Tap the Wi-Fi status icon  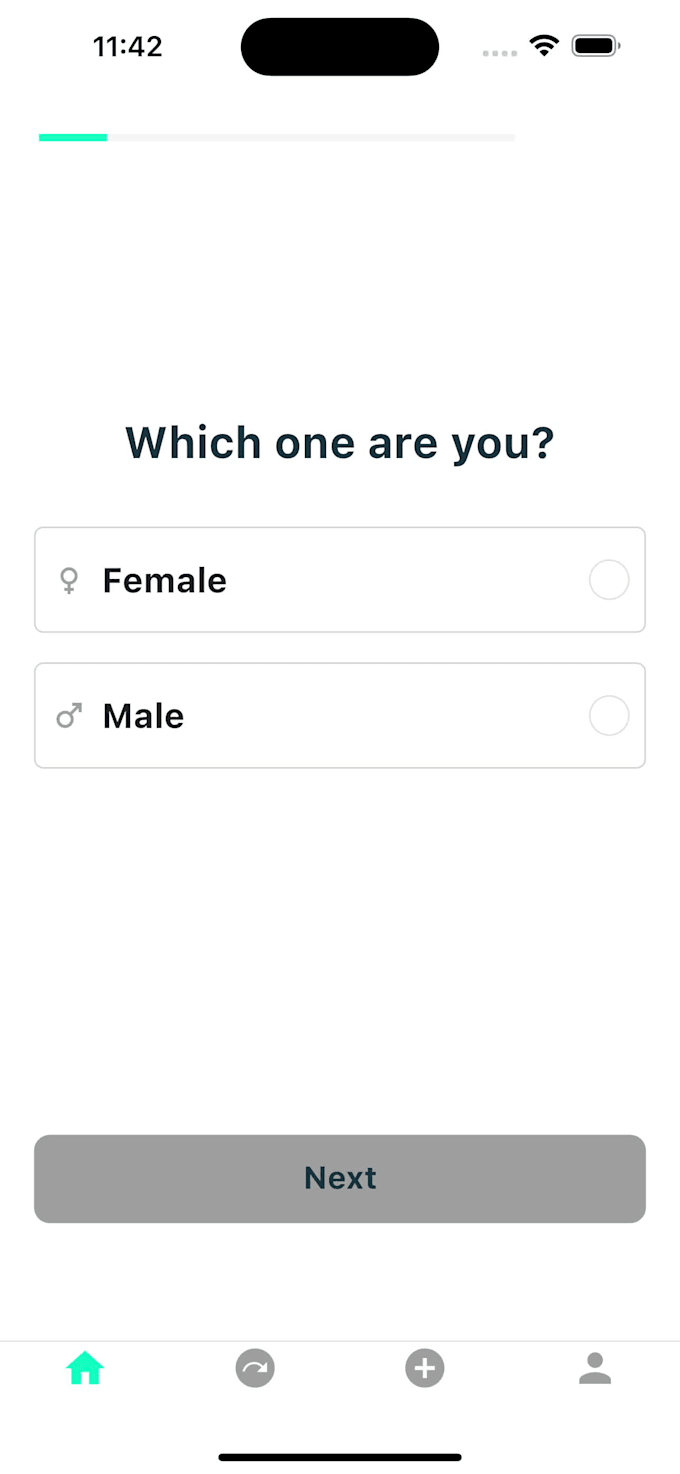[x=544, y=46]
